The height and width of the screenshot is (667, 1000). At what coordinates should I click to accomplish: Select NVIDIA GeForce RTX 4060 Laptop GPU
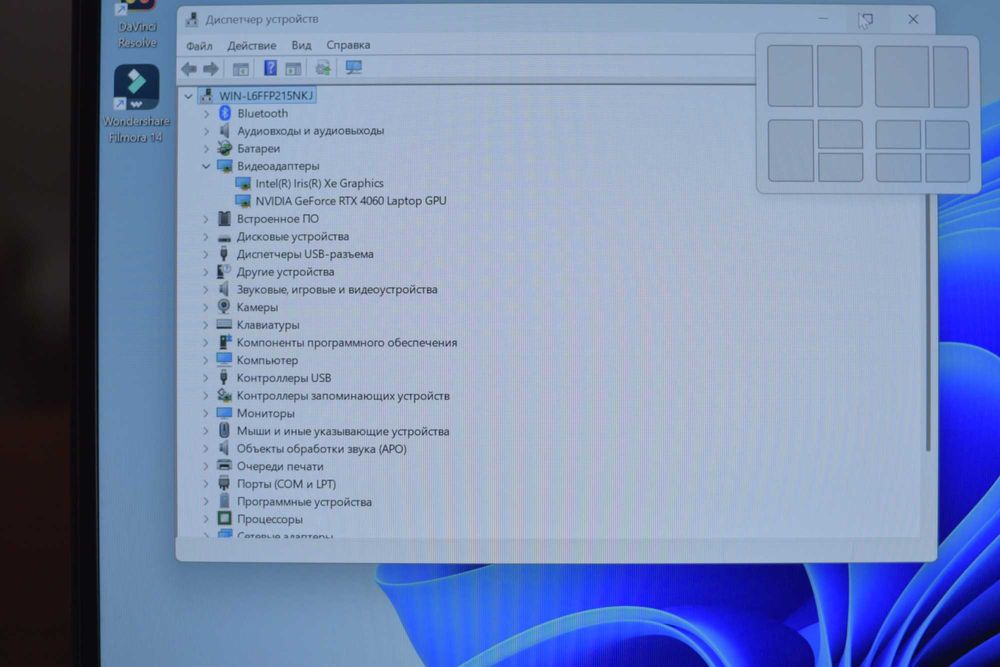(x=351, y=201)
